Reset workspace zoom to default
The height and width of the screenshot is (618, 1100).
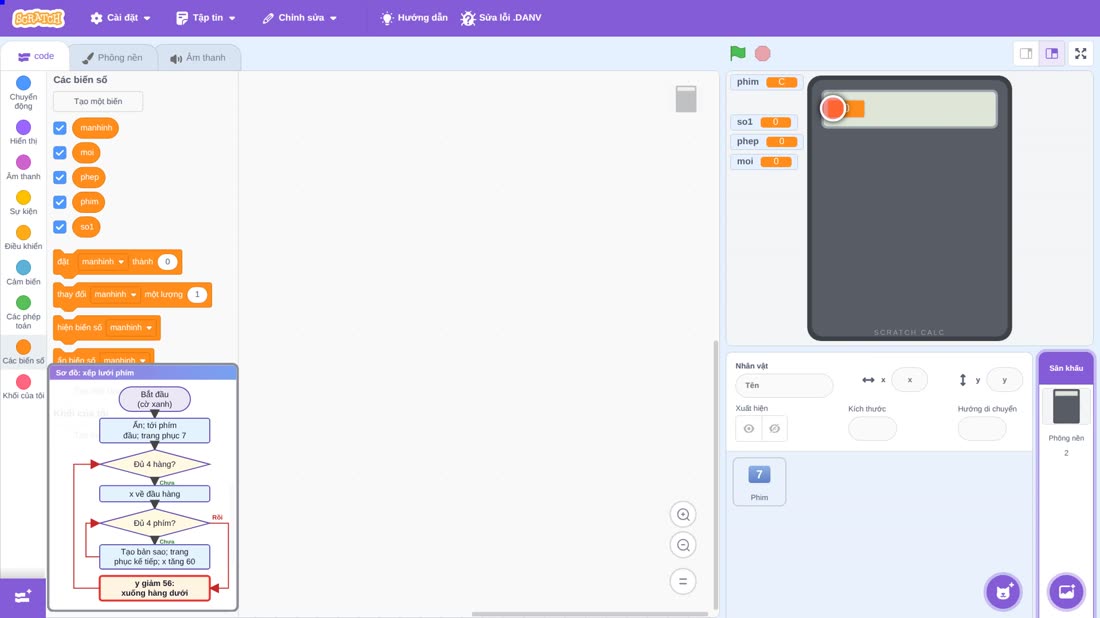click(683, 582)
